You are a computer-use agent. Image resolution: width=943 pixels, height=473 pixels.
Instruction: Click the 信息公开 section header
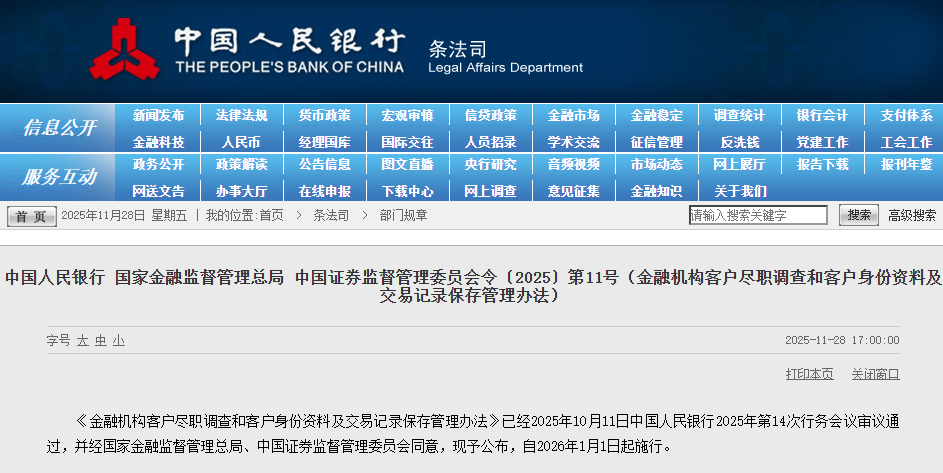pyautogui.click(x=59, y=128)
